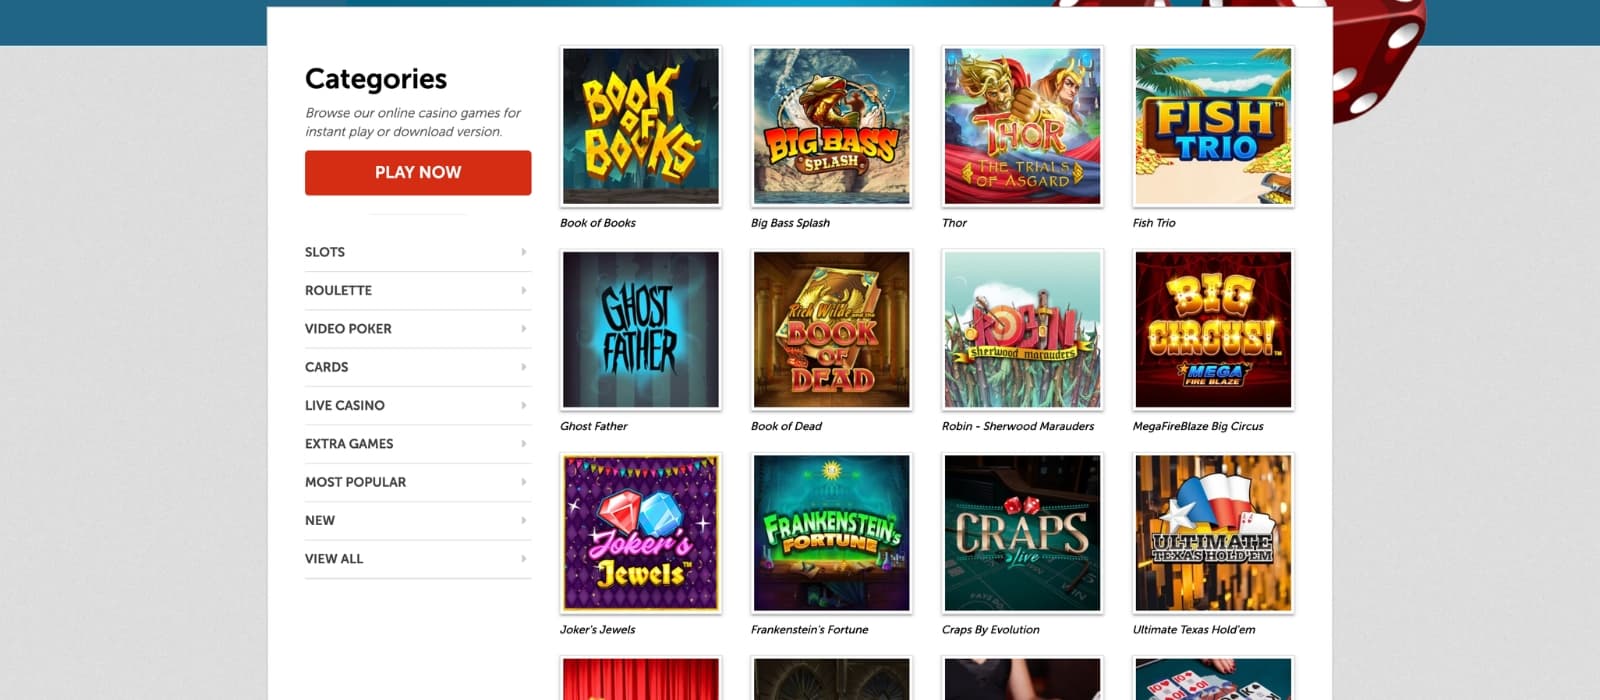
Task: Click the arrow beside NEW
Action: 524,520
